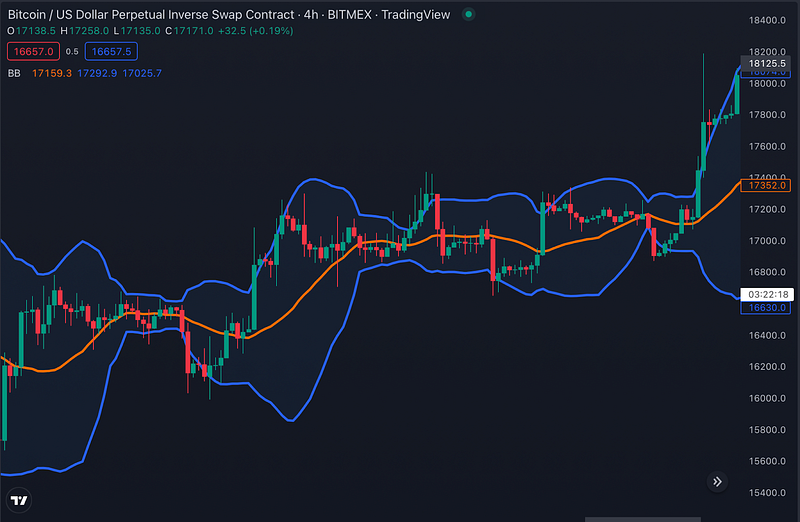The image size is (800, 522).
Task: Click the 18400.0 price axis label
Action: click(x=767, y=20)
